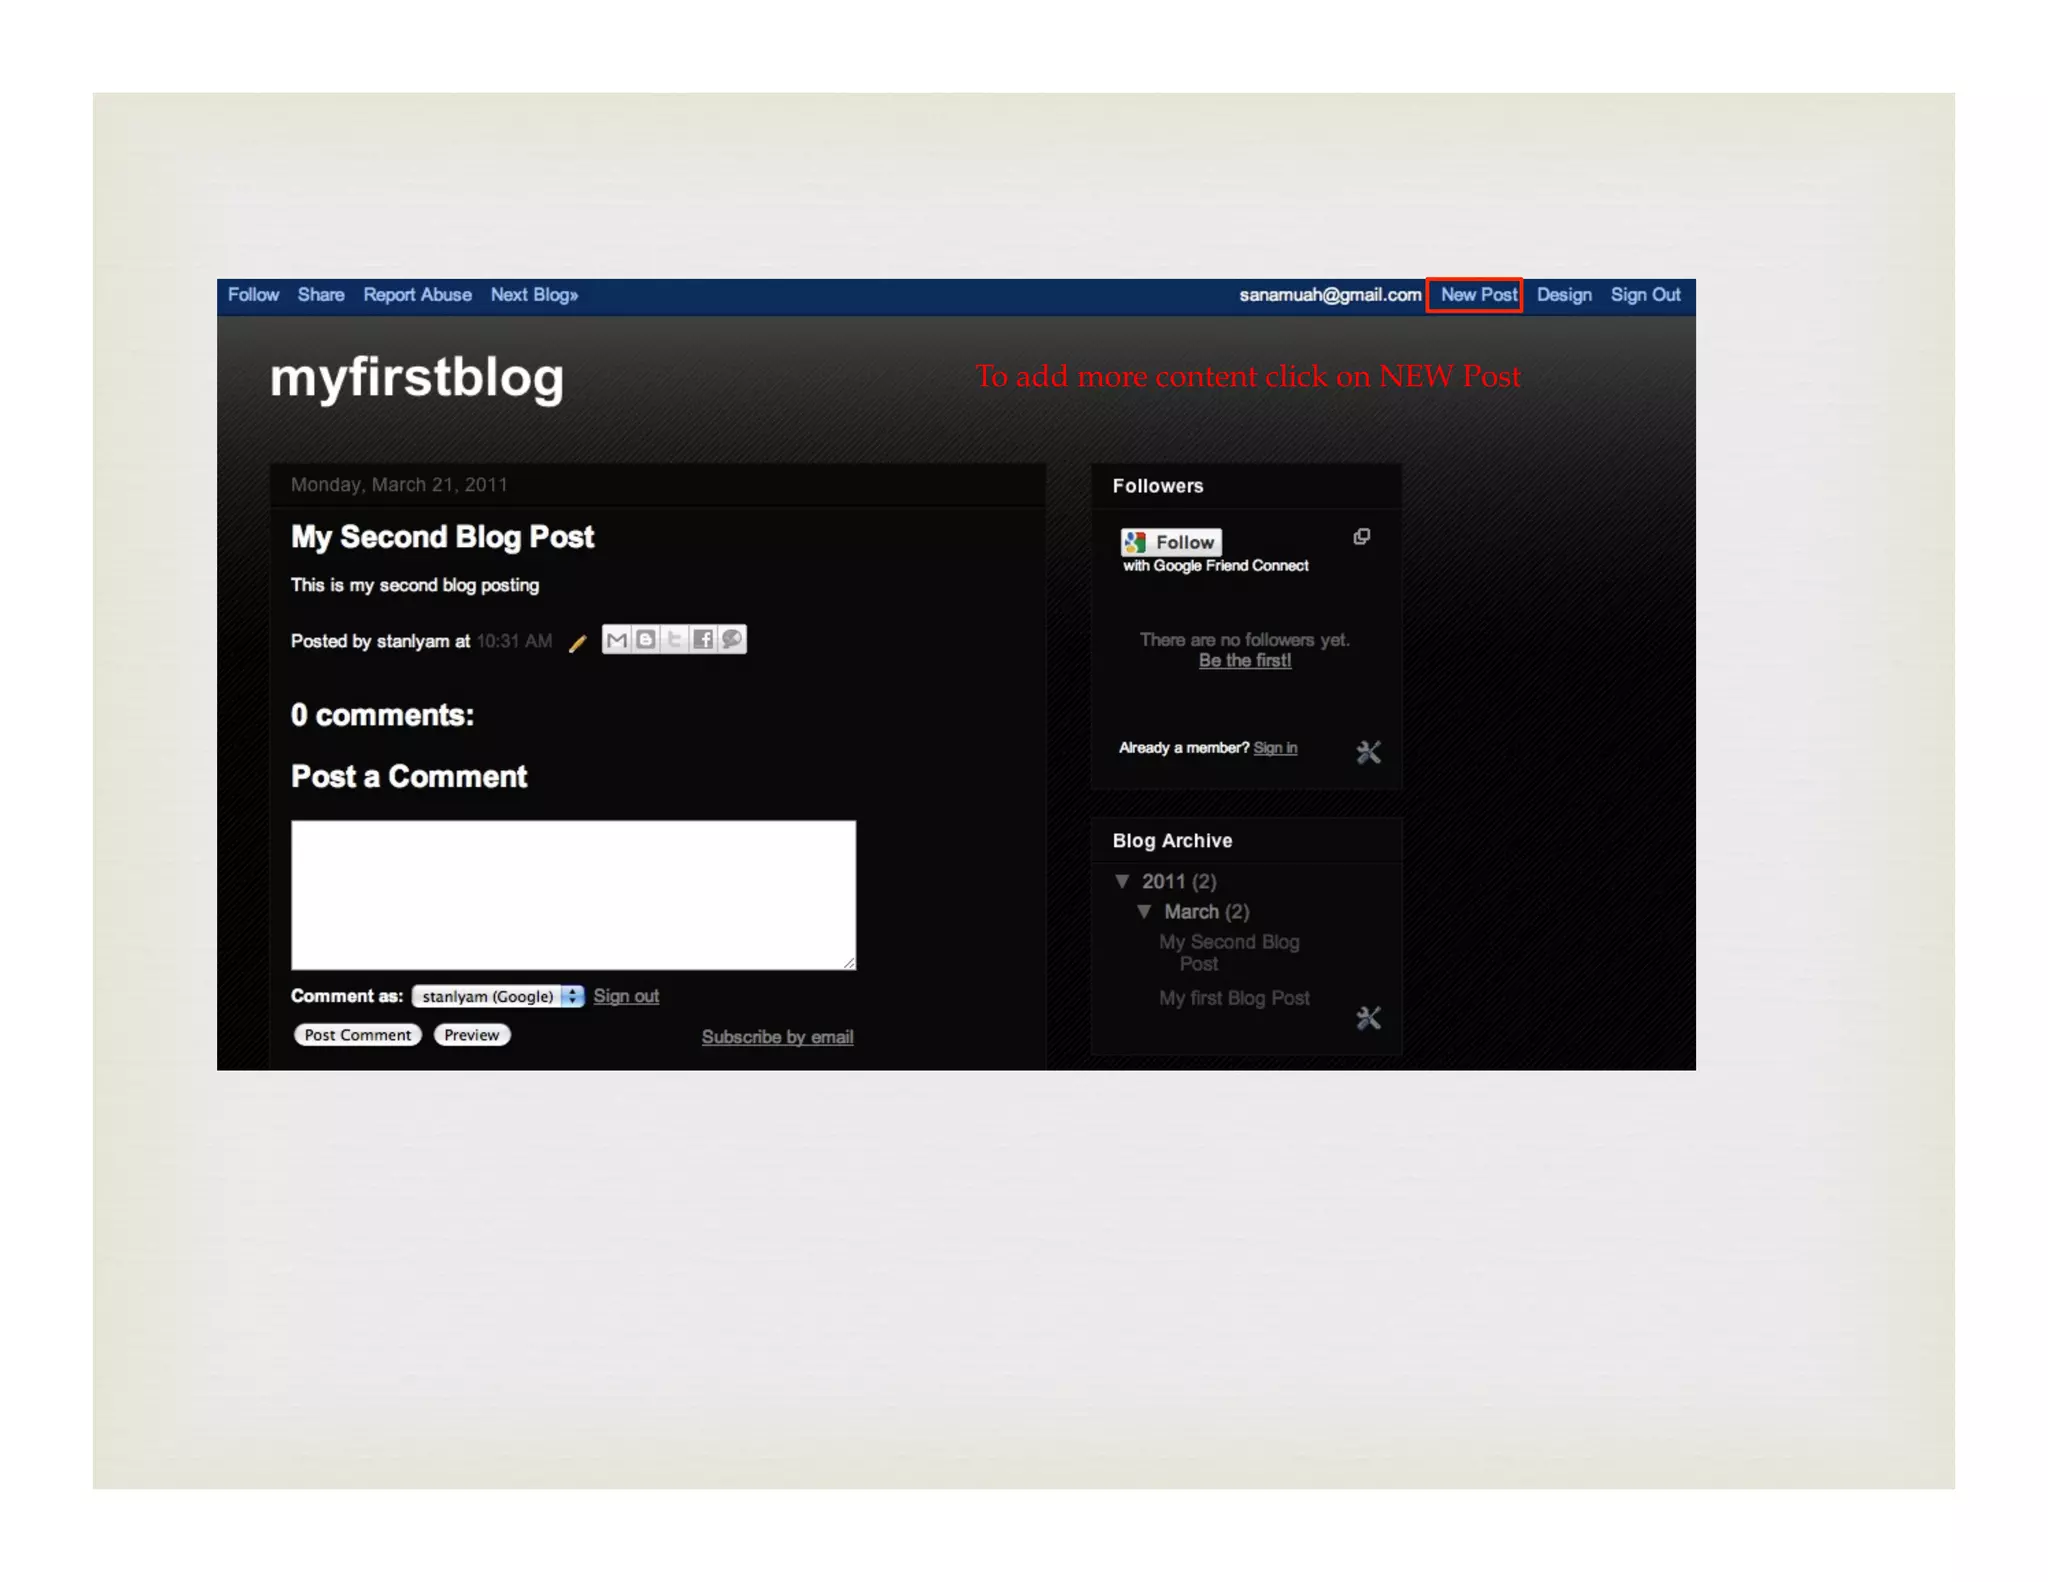Viewport: 2048px width, 1582px height.
Task: Click sanamuah@gmail.com account text
Action: tap(1329, 295)
